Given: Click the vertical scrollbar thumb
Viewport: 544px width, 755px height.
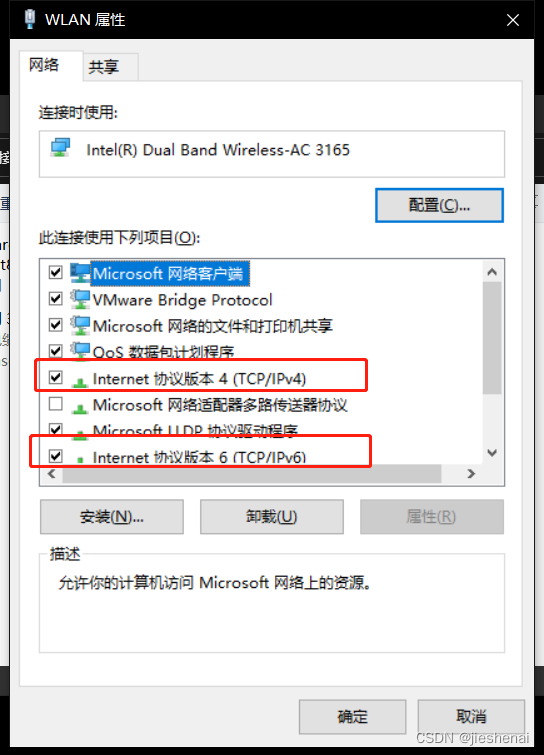Looking at the screenshot, I should (x=492, y=338).
